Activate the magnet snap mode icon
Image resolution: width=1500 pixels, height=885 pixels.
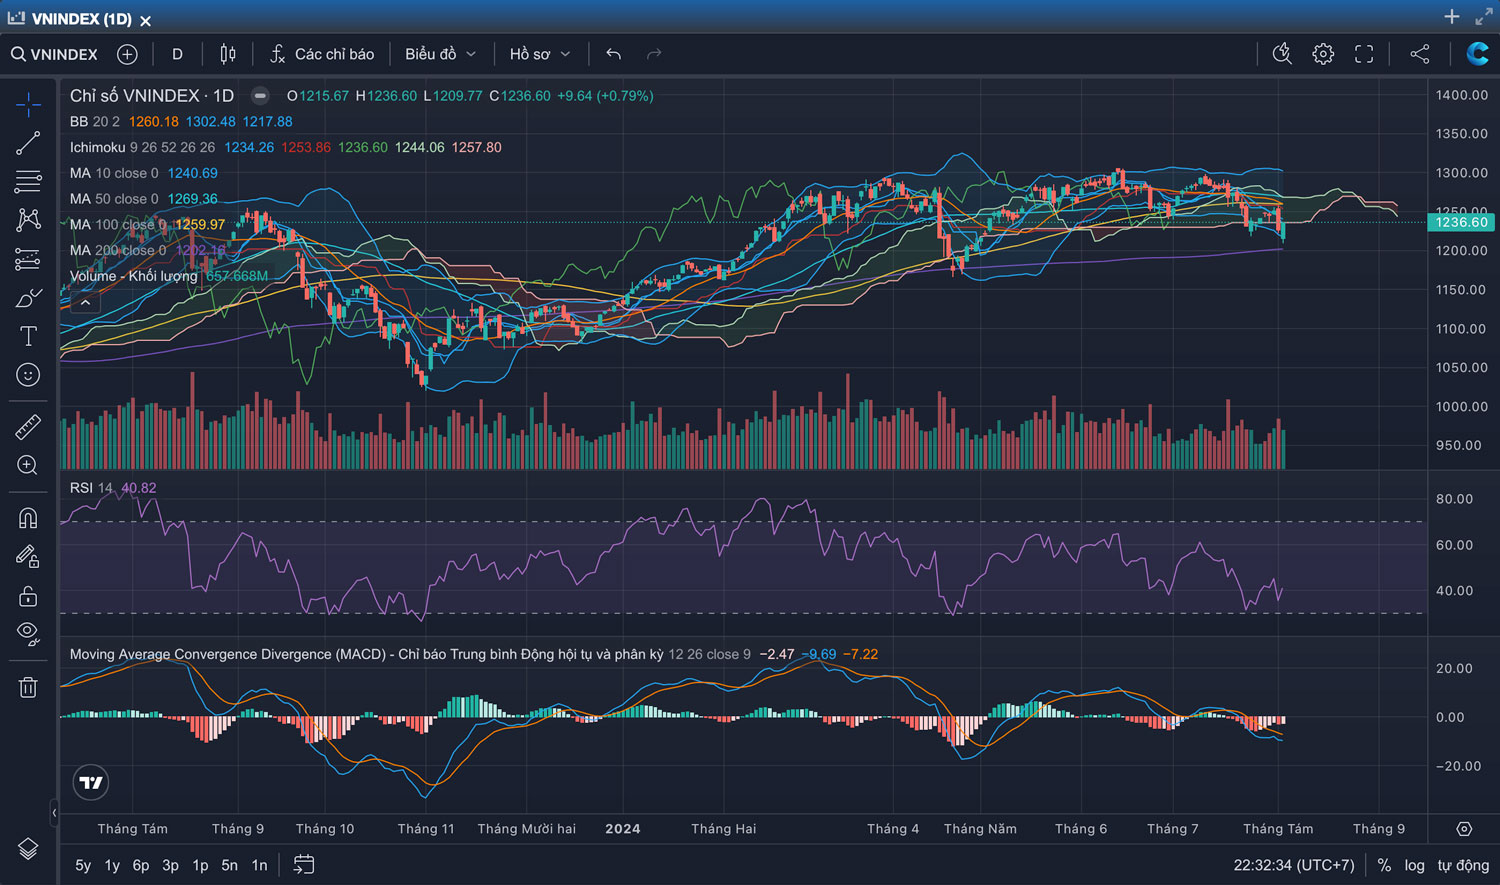(28, 517)
